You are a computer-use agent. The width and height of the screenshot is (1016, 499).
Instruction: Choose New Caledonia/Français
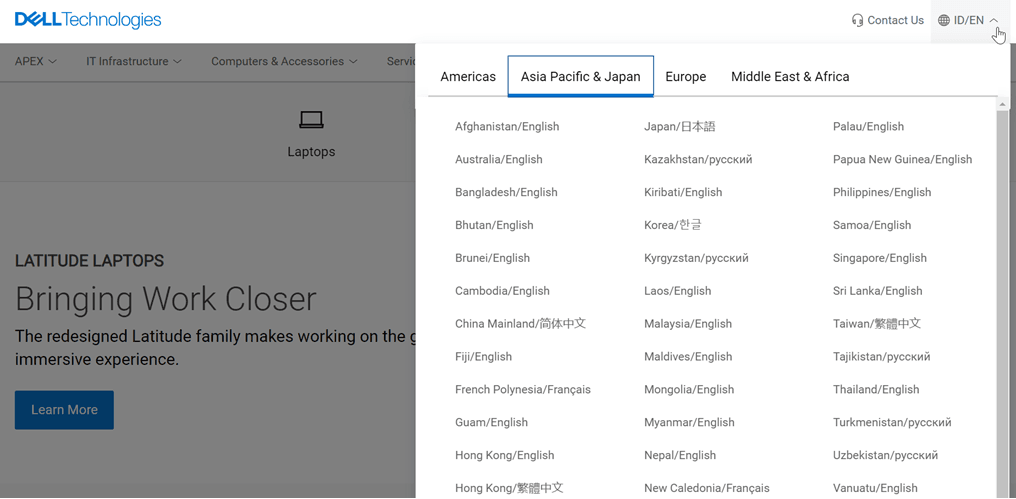click(706, 488)
